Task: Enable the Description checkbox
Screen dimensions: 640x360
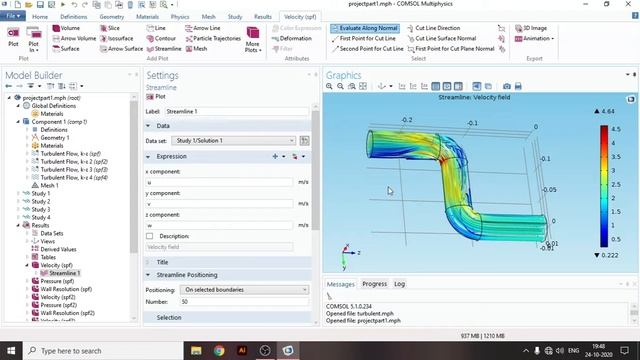Action: pyautogui.click(x=150, y=236)
